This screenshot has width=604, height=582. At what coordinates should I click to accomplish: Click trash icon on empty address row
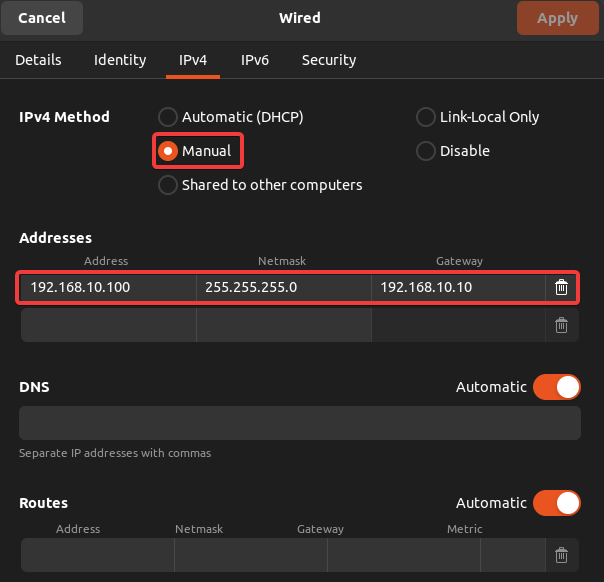[x=561, y=325]
